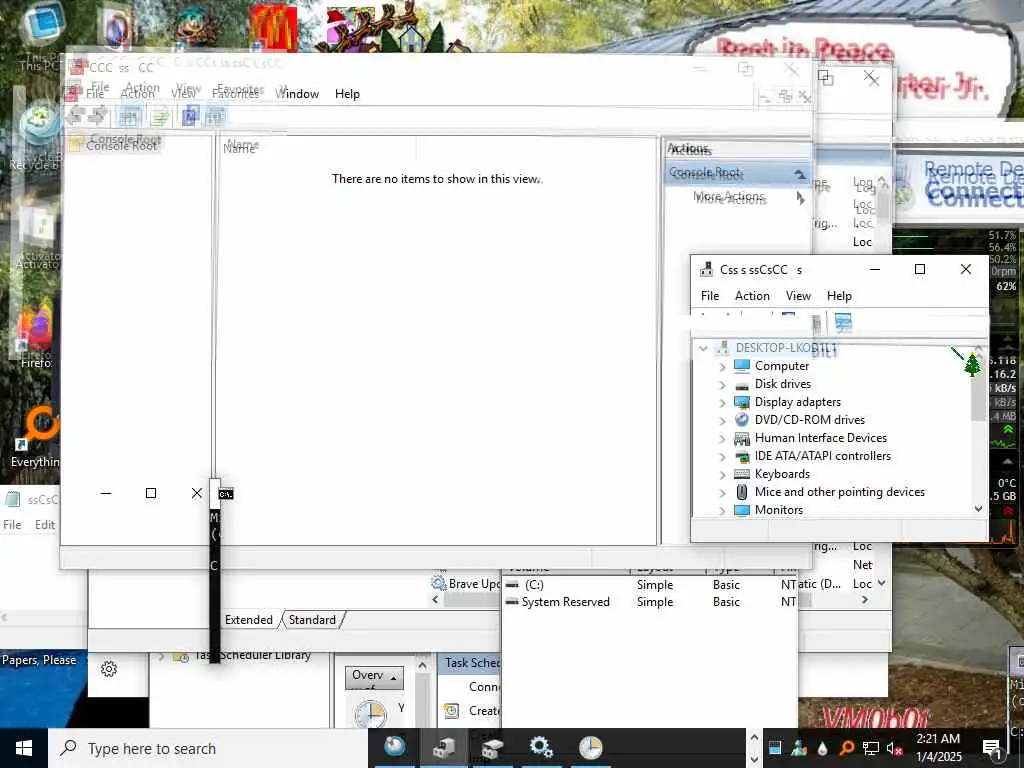Click the Task Scheduler Library tree item
The width and height of the screenshot is (1024, 768).
tap(253, 655)
